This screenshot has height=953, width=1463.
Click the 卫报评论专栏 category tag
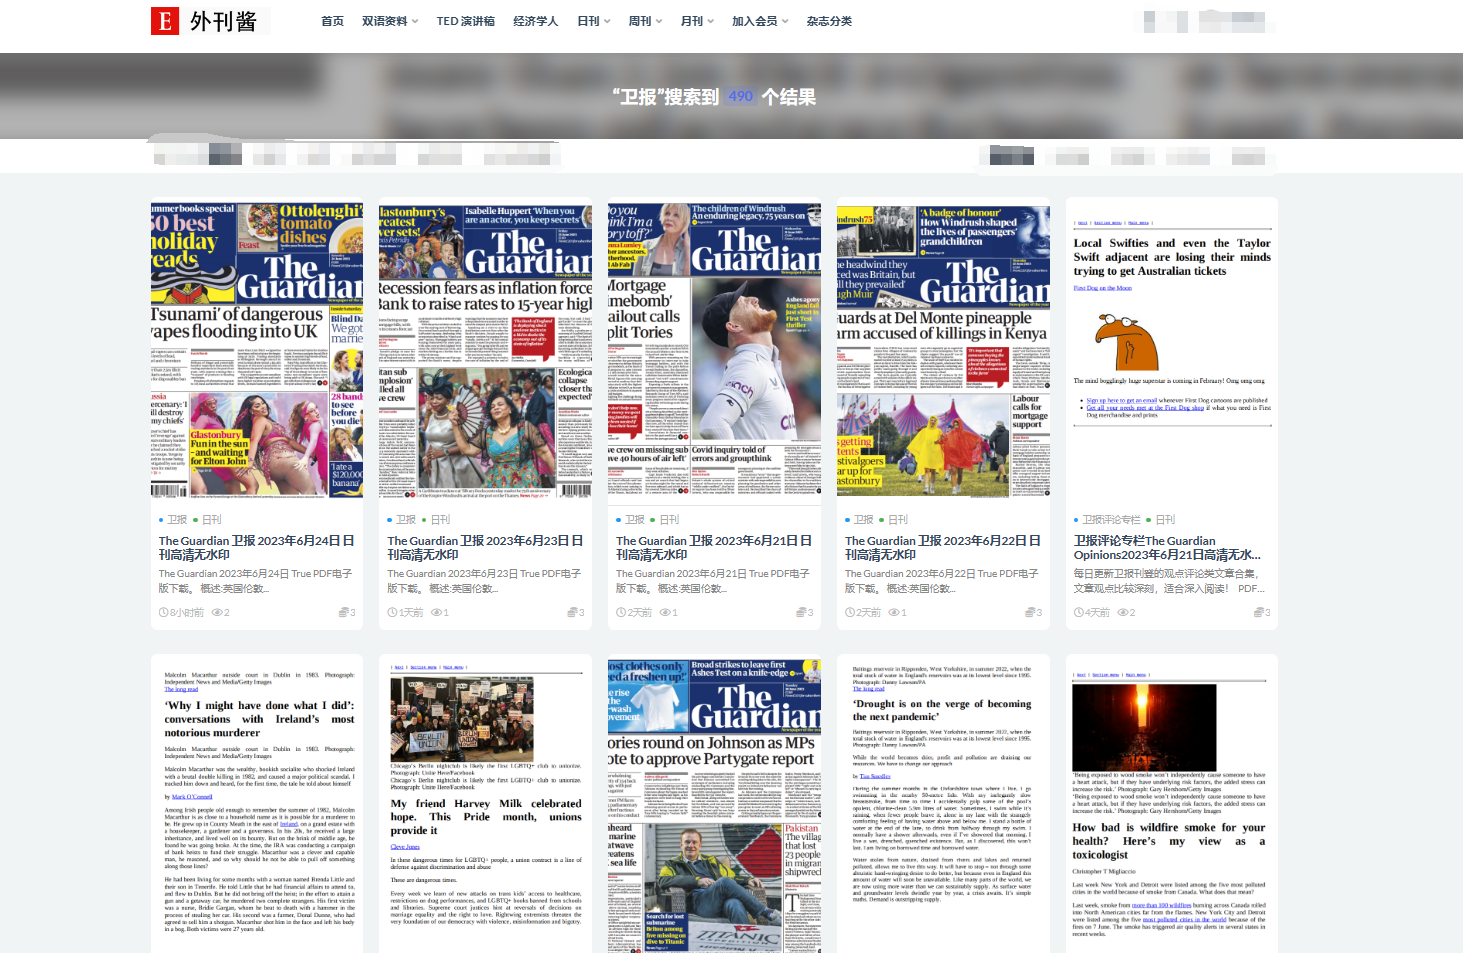(1112, 520)
